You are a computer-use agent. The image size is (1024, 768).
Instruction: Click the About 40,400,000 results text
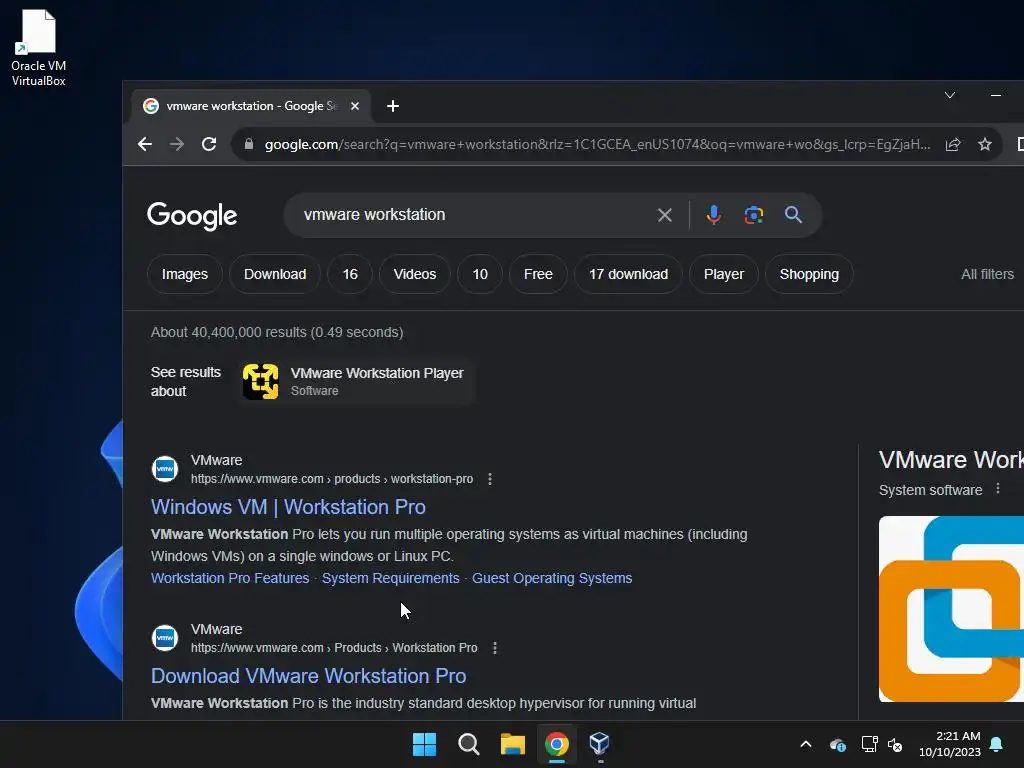click(277, 332)
